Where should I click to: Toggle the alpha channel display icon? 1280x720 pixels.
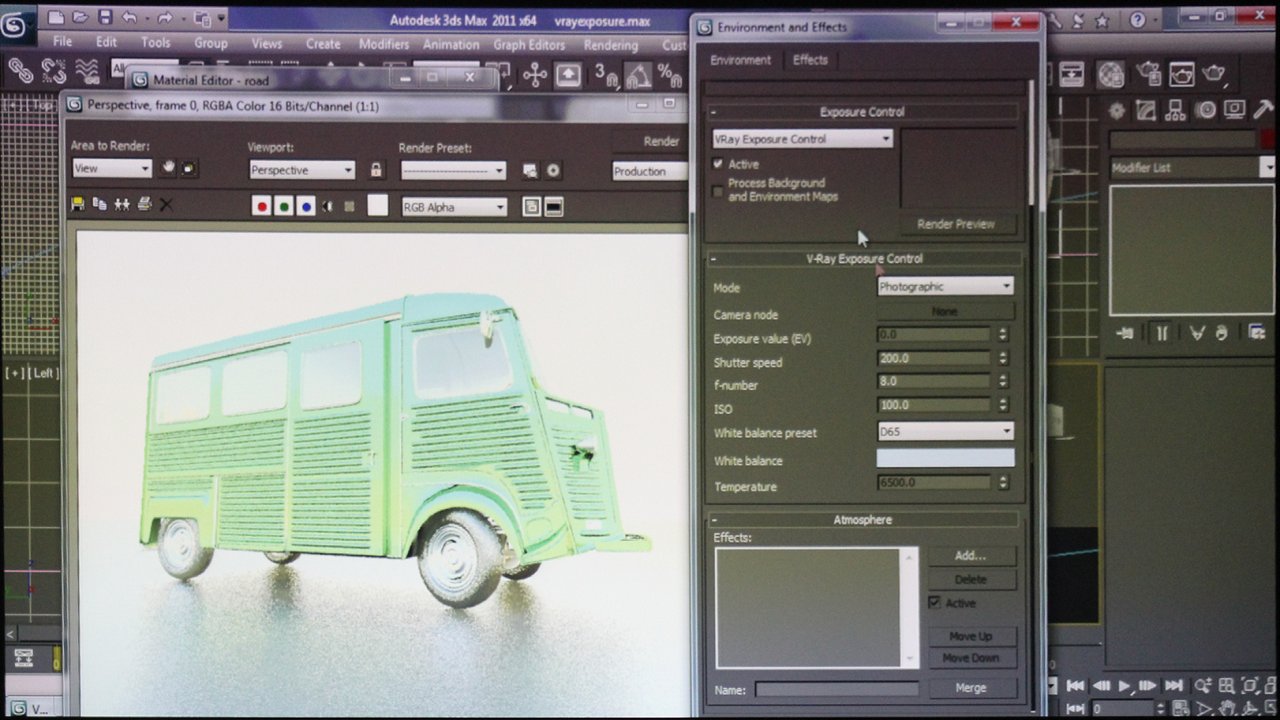point(328,206)
